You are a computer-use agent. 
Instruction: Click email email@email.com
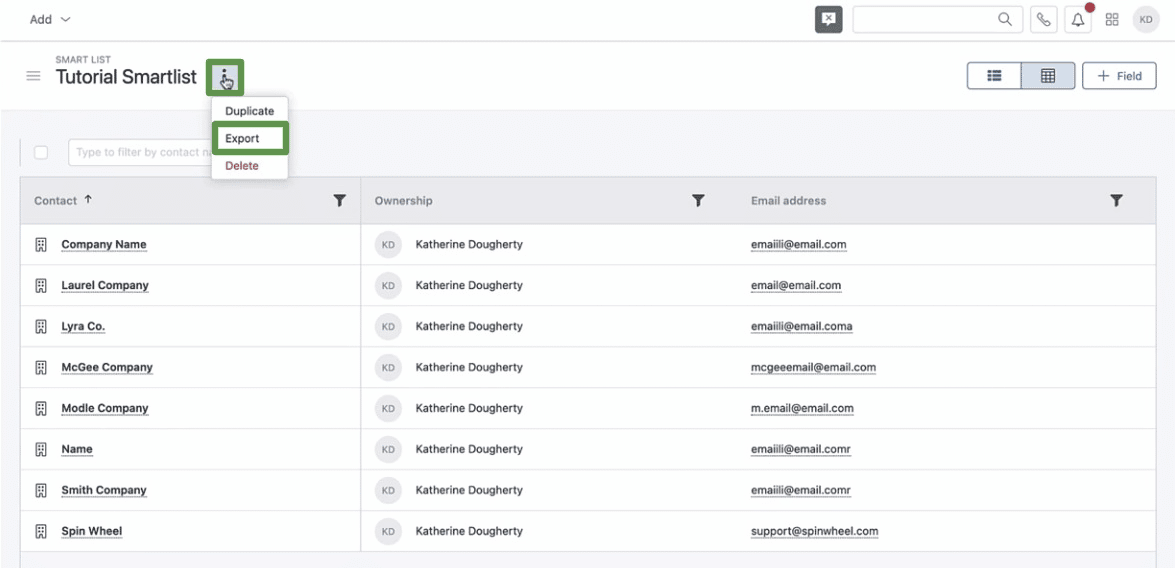pyautogui.click(x=796, y=285)
